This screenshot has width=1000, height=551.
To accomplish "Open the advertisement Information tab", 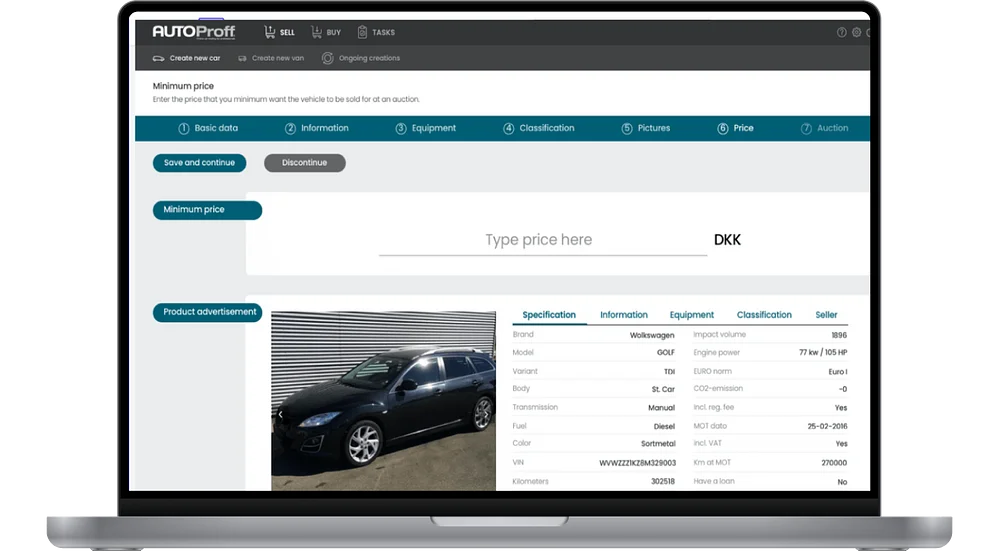I will point(624,315).
